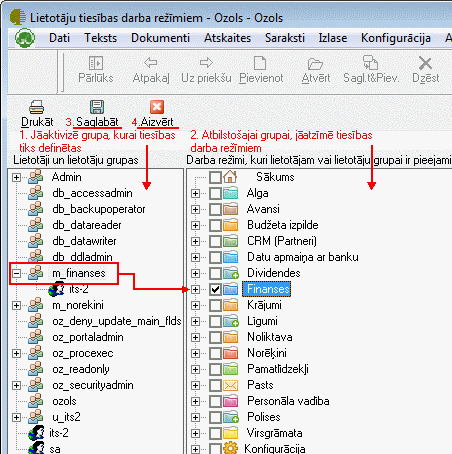This screenshot has height=454, width=452.
Task: Select the Pasts work mode item
Action: 260,385
